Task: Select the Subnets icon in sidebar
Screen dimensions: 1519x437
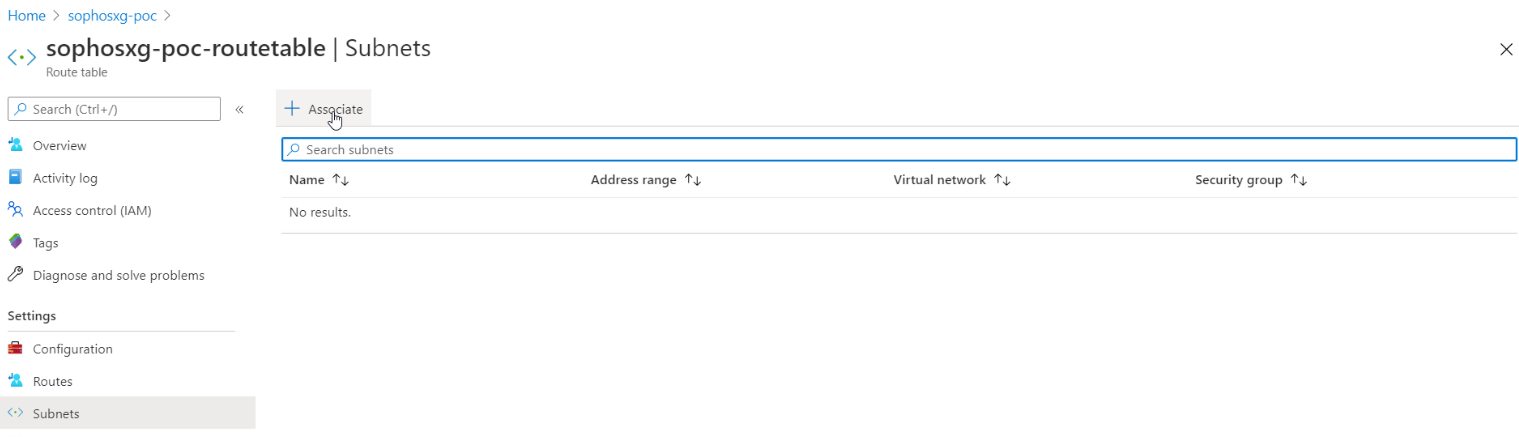Action: [x=15, y=413]
